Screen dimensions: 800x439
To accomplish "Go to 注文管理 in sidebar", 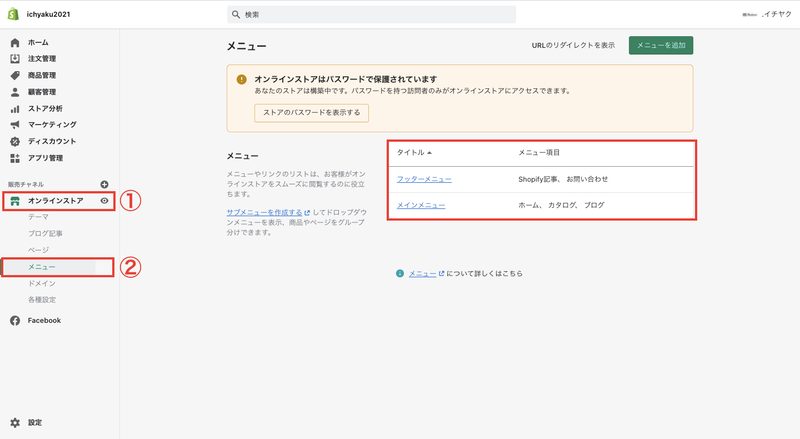I will 42,59.
